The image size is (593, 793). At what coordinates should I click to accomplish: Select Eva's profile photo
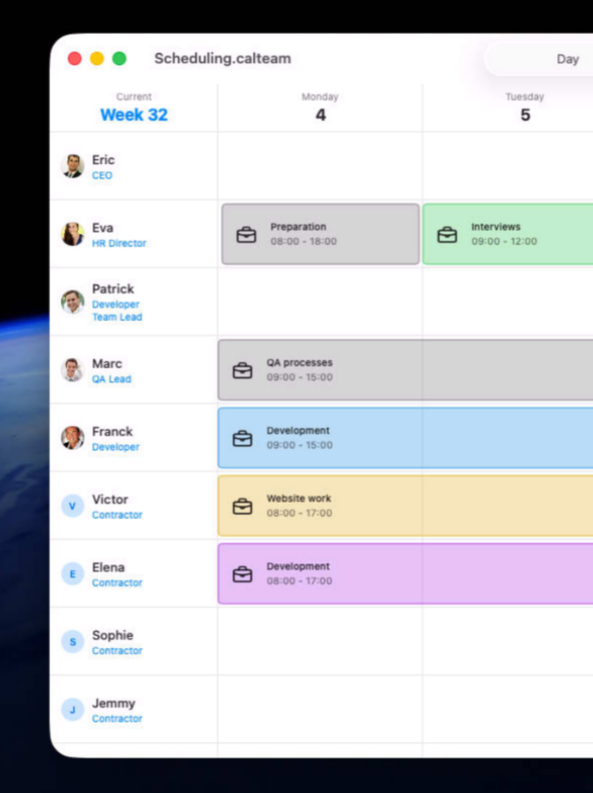click(x=72, y=234)
